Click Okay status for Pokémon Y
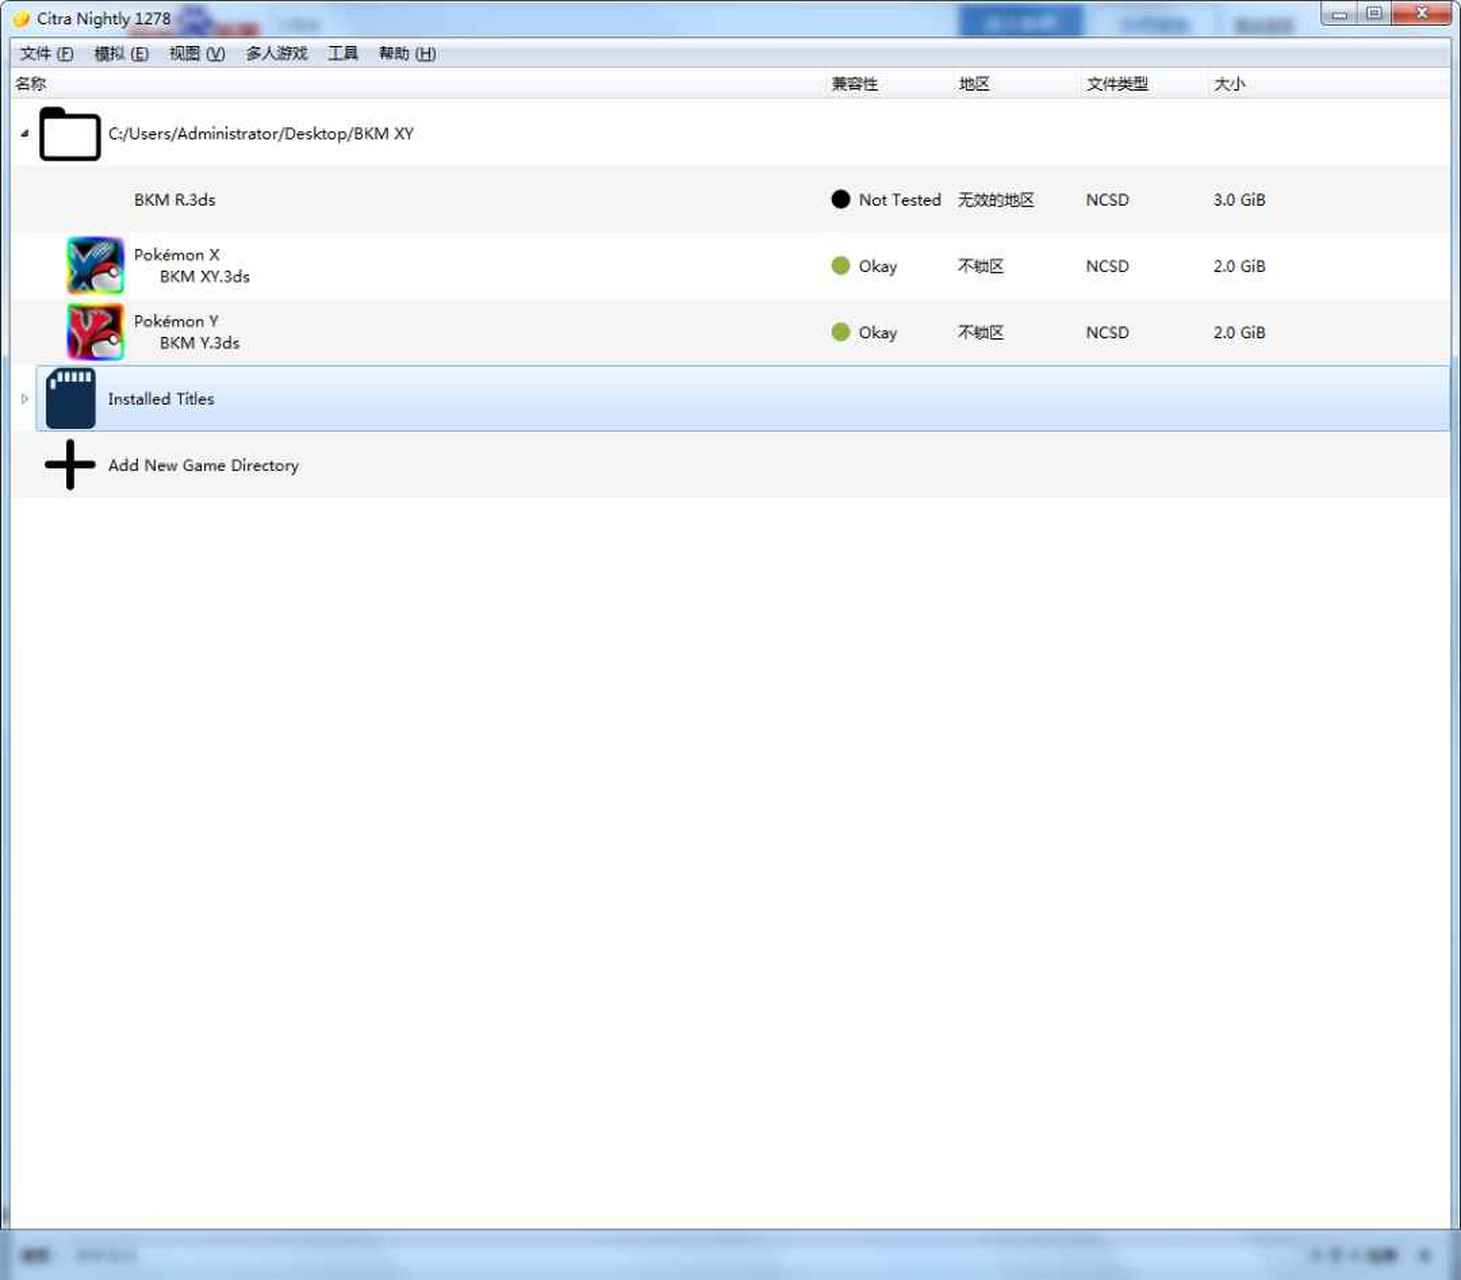This screenshot has width=1461, height=1280. [x=878, y=332]
